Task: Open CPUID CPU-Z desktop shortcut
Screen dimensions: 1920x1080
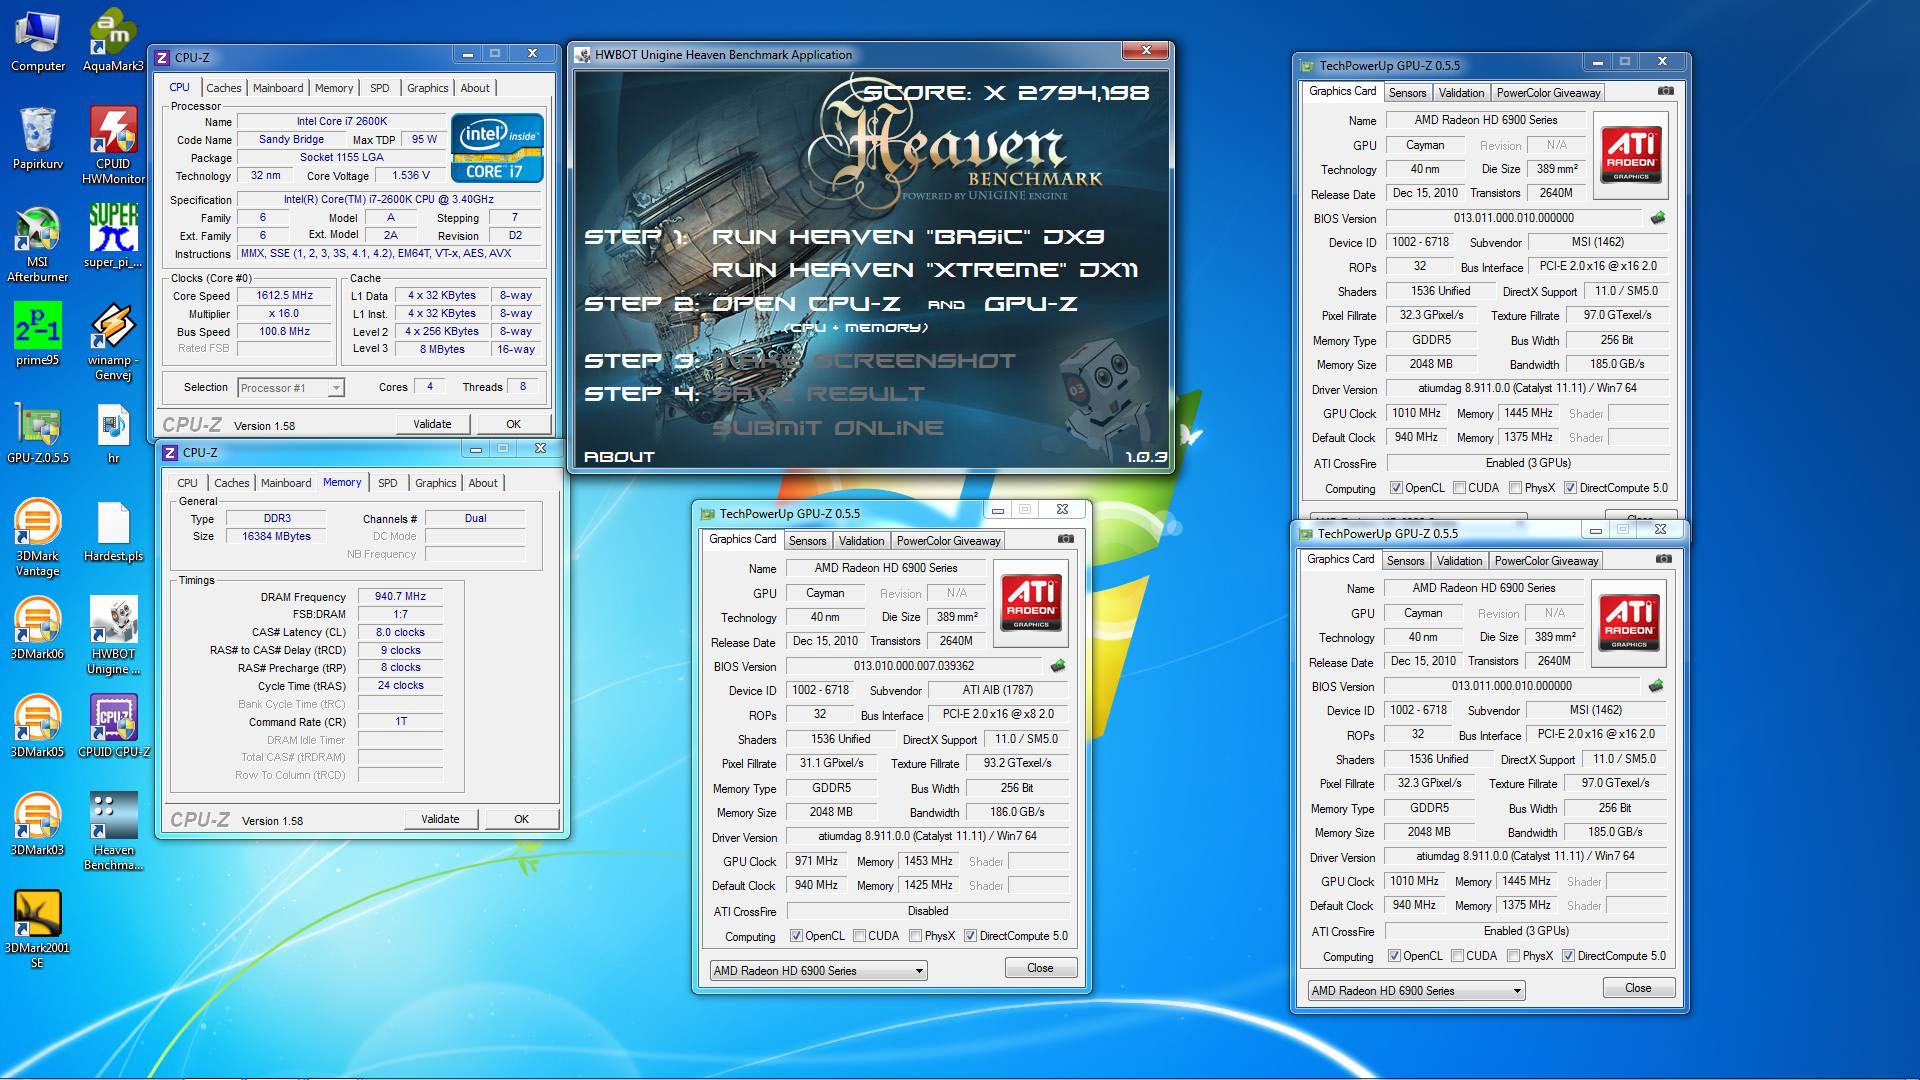Action: coord(113,727)
